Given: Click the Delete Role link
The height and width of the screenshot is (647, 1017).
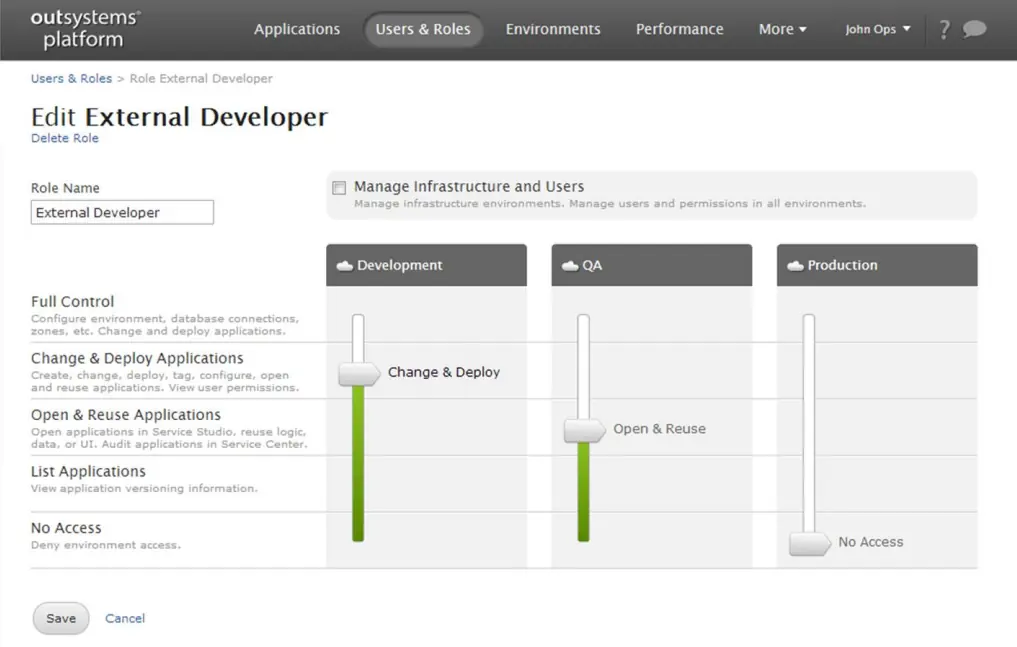Looking at the screenshot, I should [x=65, y=138].
